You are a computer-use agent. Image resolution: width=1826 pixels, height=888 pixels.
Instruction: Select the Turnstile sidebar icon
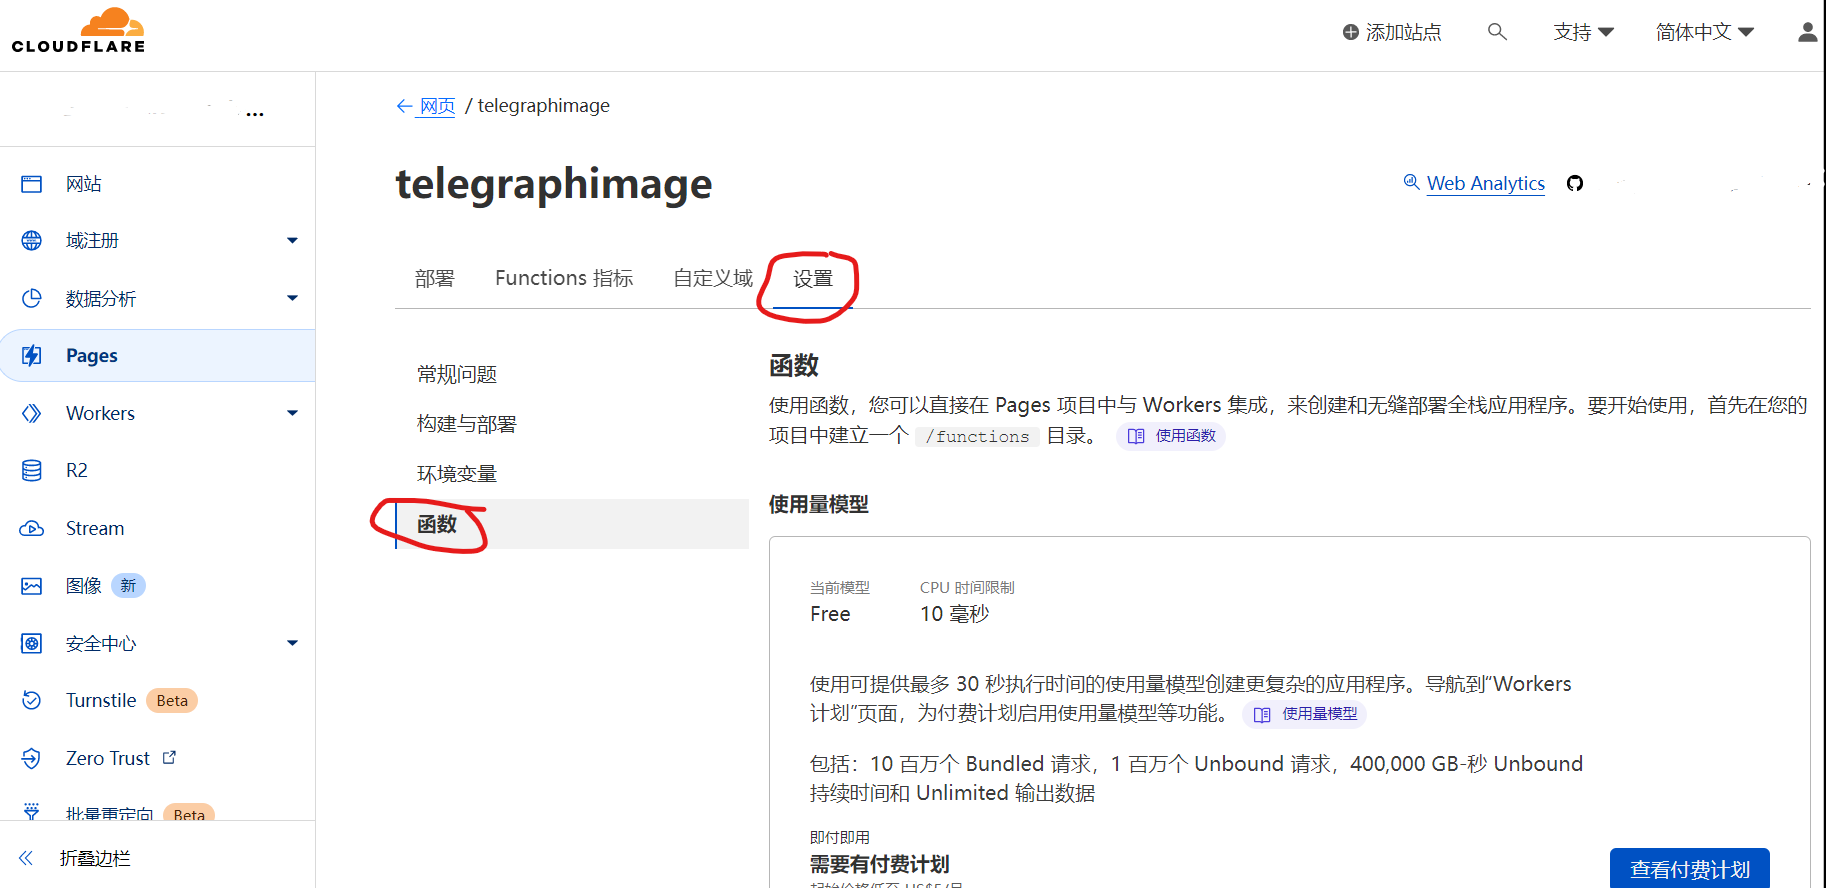(32, 700)
